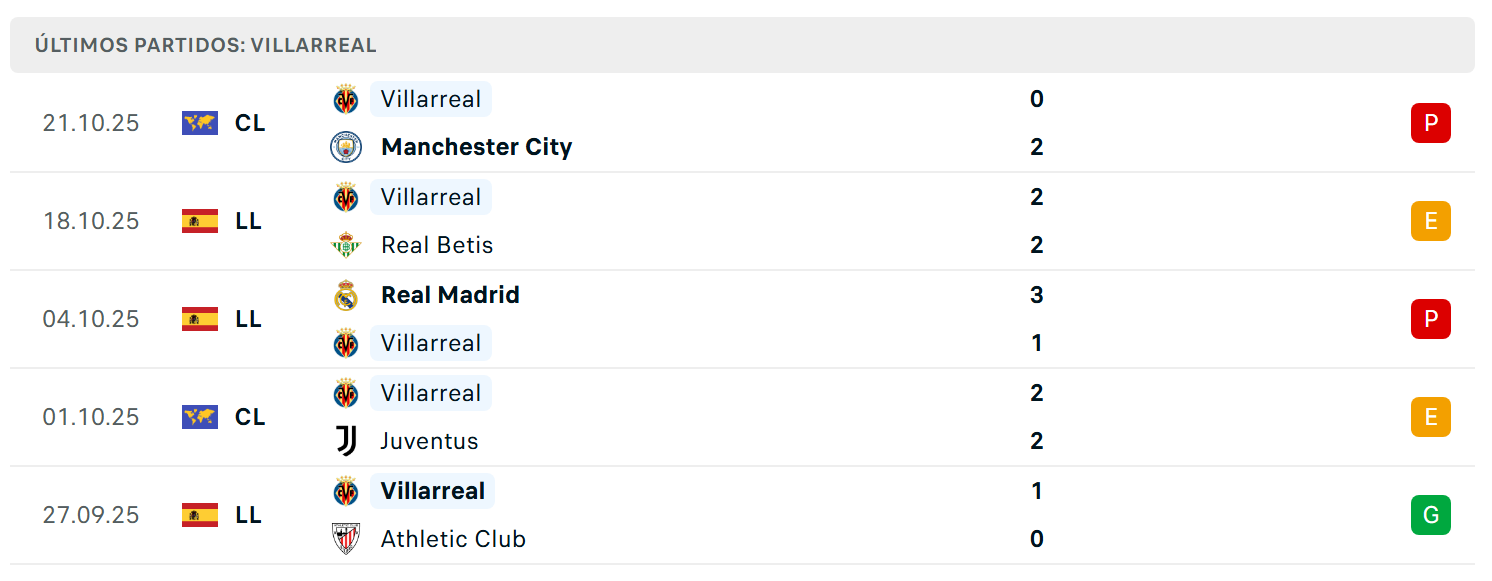The height and width of the screenshot is (581, 1492).
Task: Click the Spain flag icon for 18.10.25
Action: pyautogui.click(x=200, y=221)
